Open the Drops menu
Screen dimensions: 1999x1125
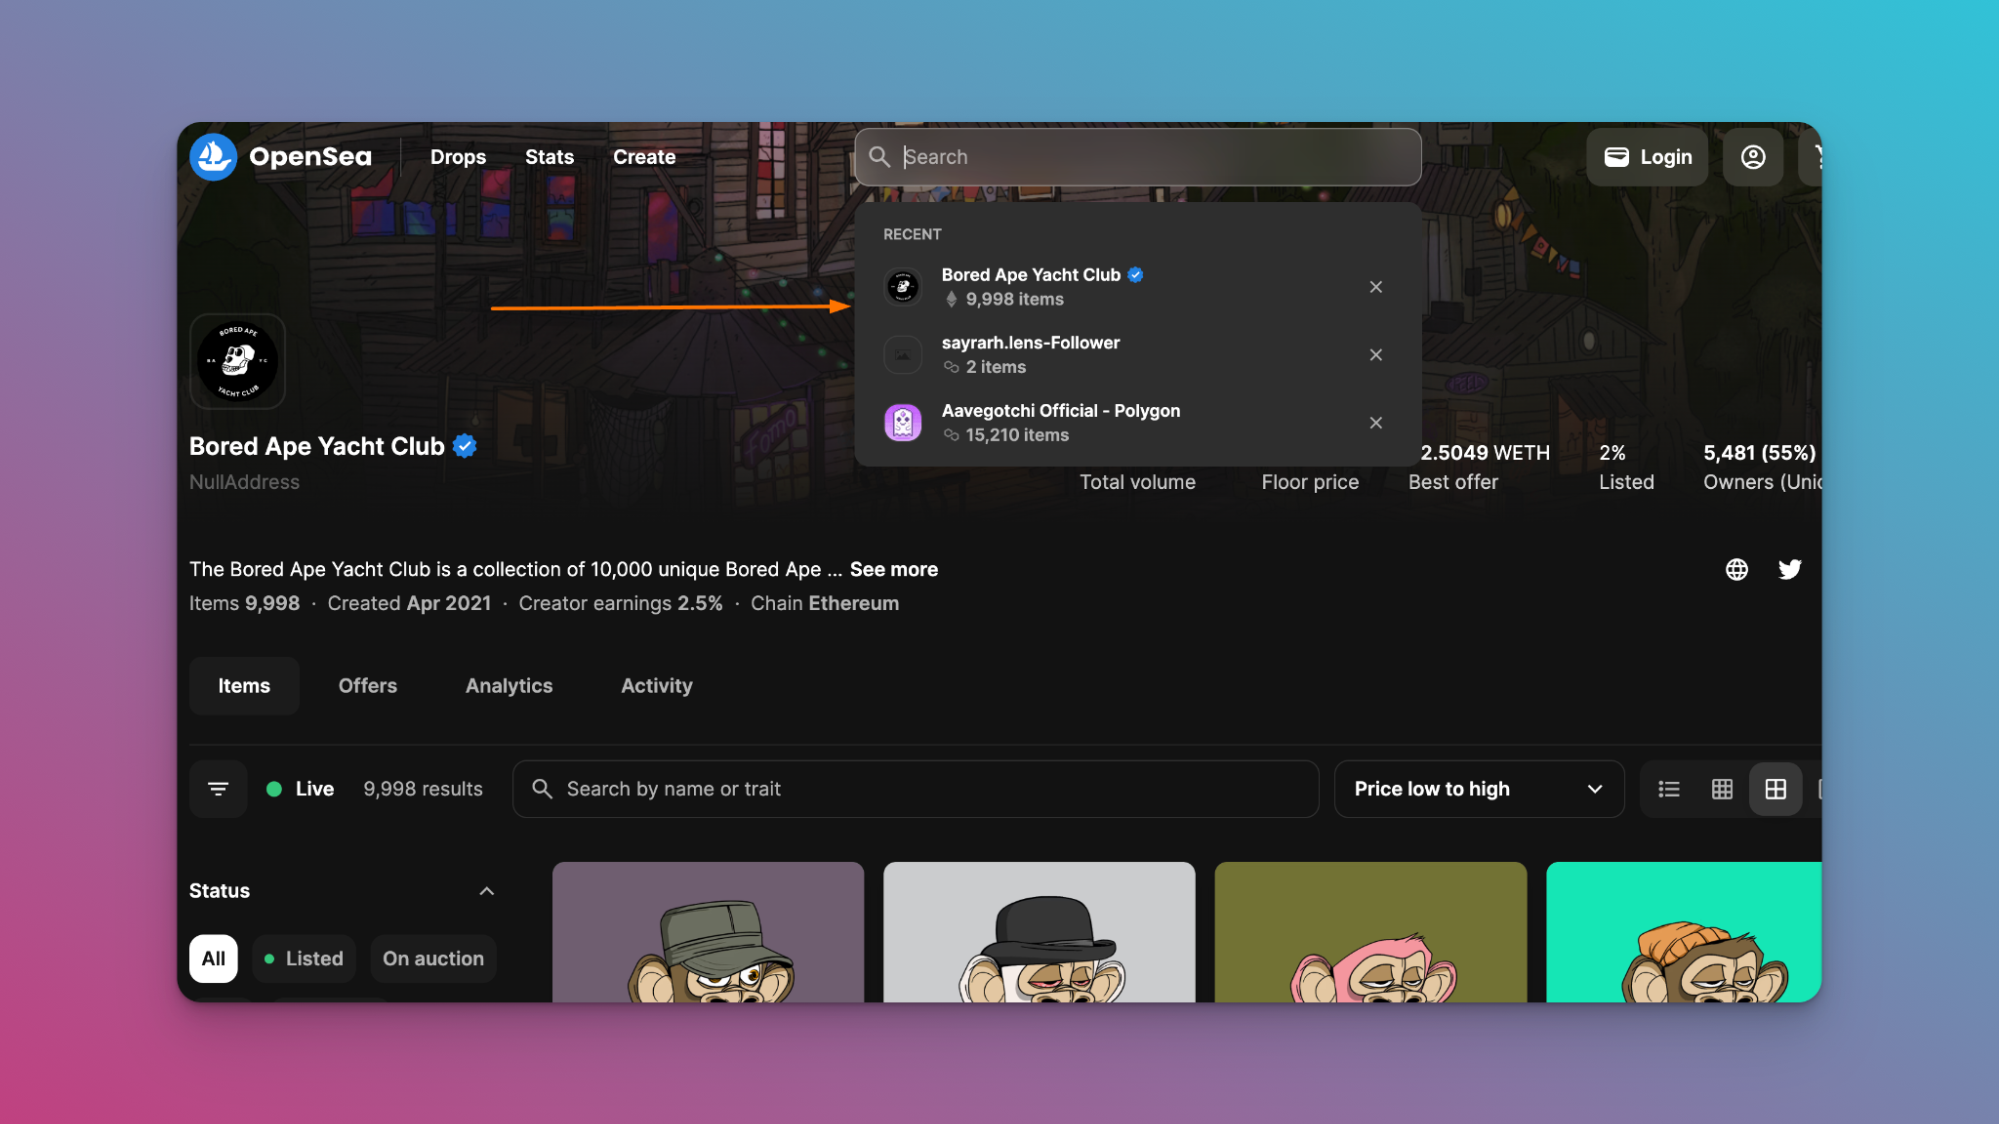(458, 157)
